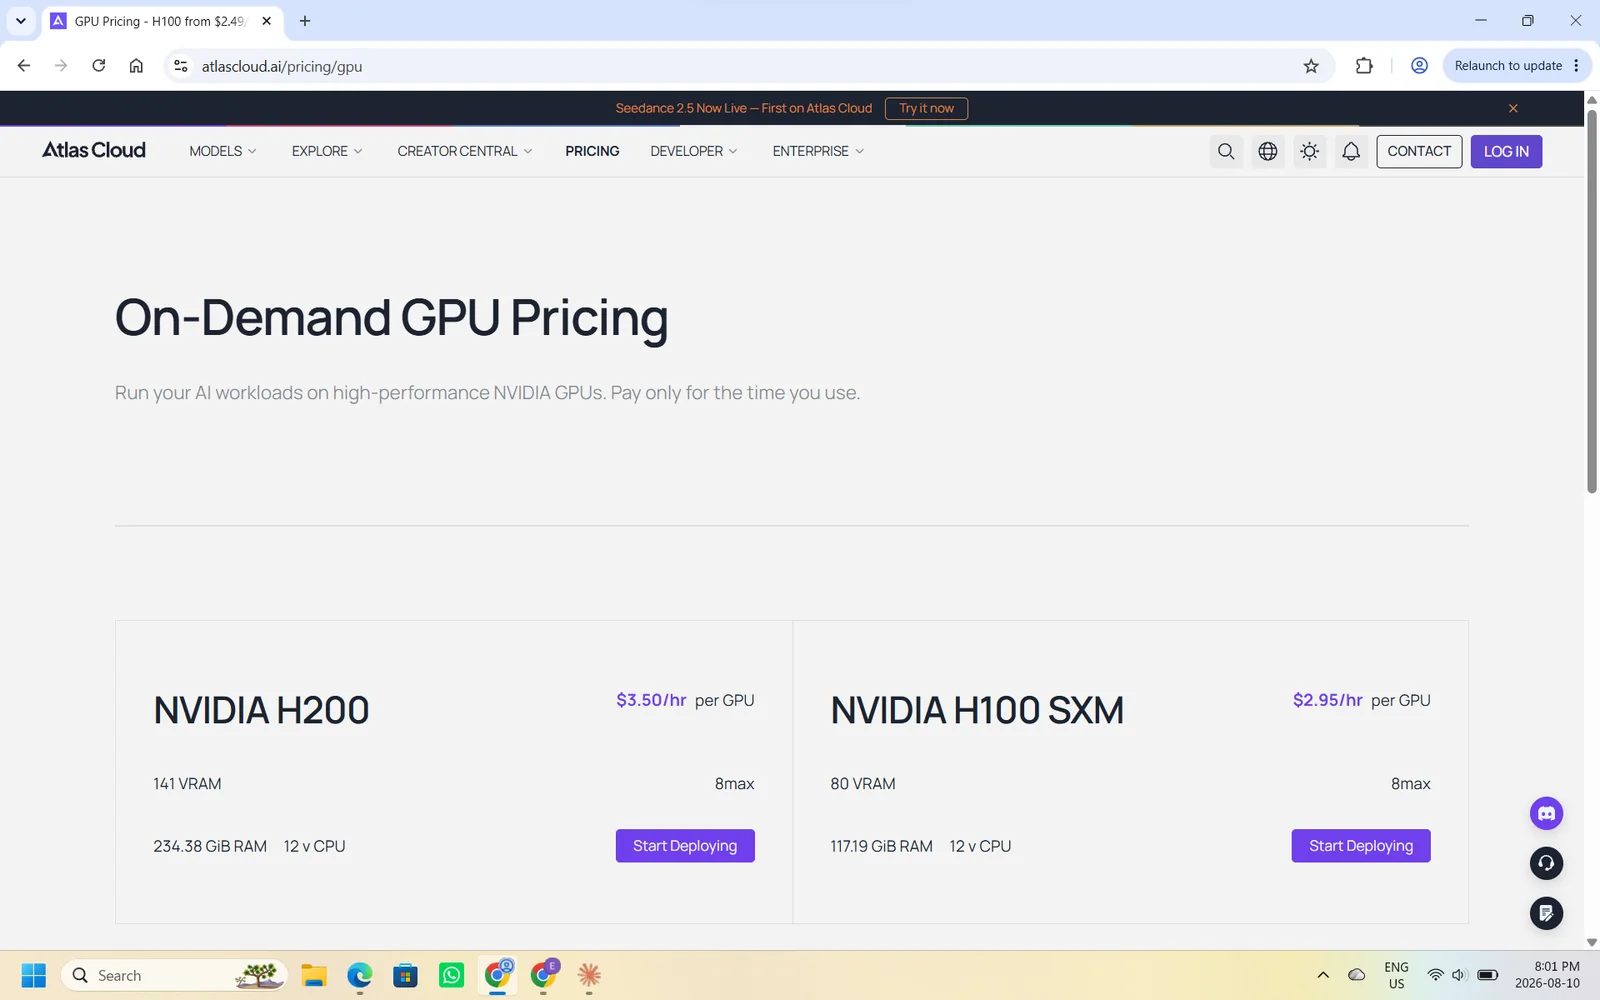
Task: Click the Atlas Cloud logo
Action: click(x=94, y=150)
